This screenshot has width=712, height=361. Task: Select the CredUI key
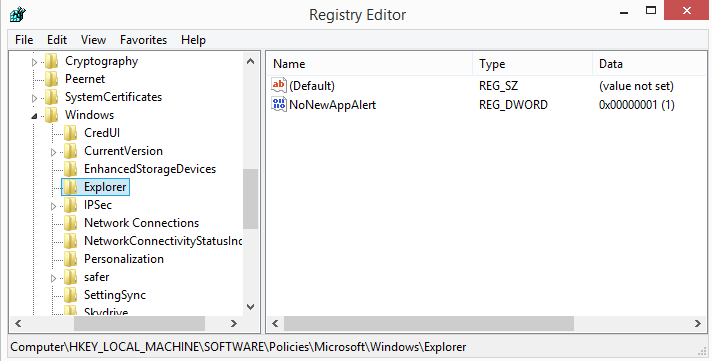(102, 133)
